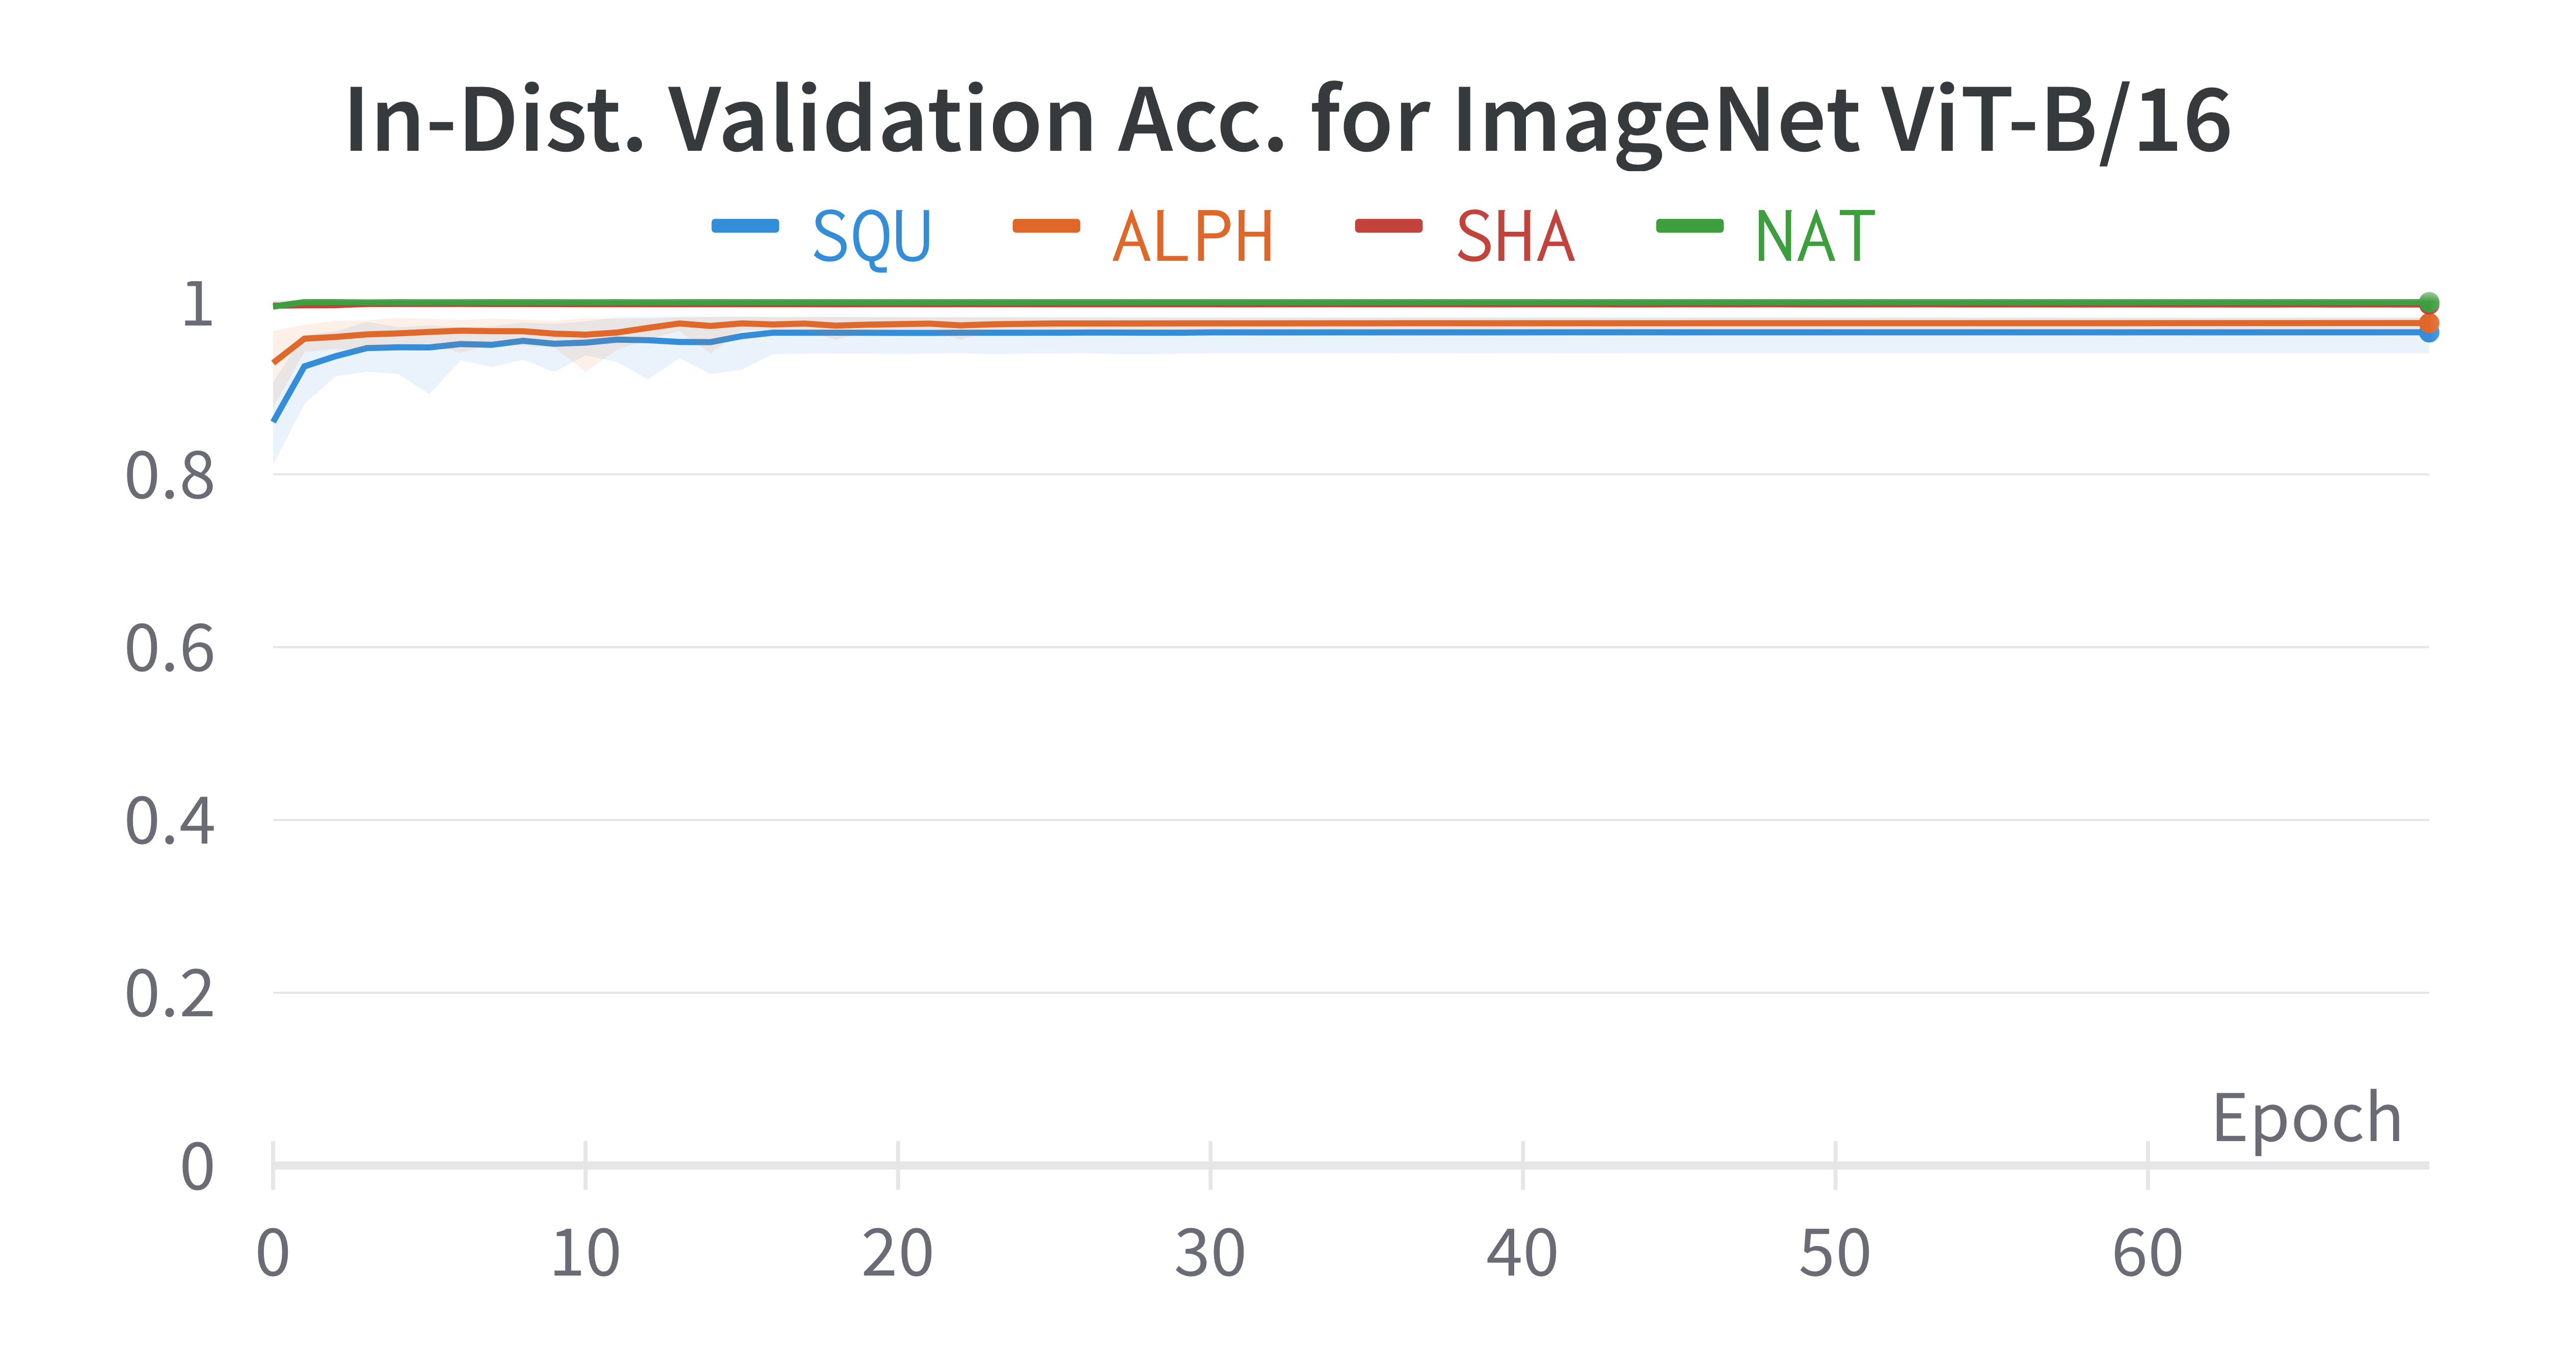Click the Epoch x-axis label

(x=2306, y=1118)
